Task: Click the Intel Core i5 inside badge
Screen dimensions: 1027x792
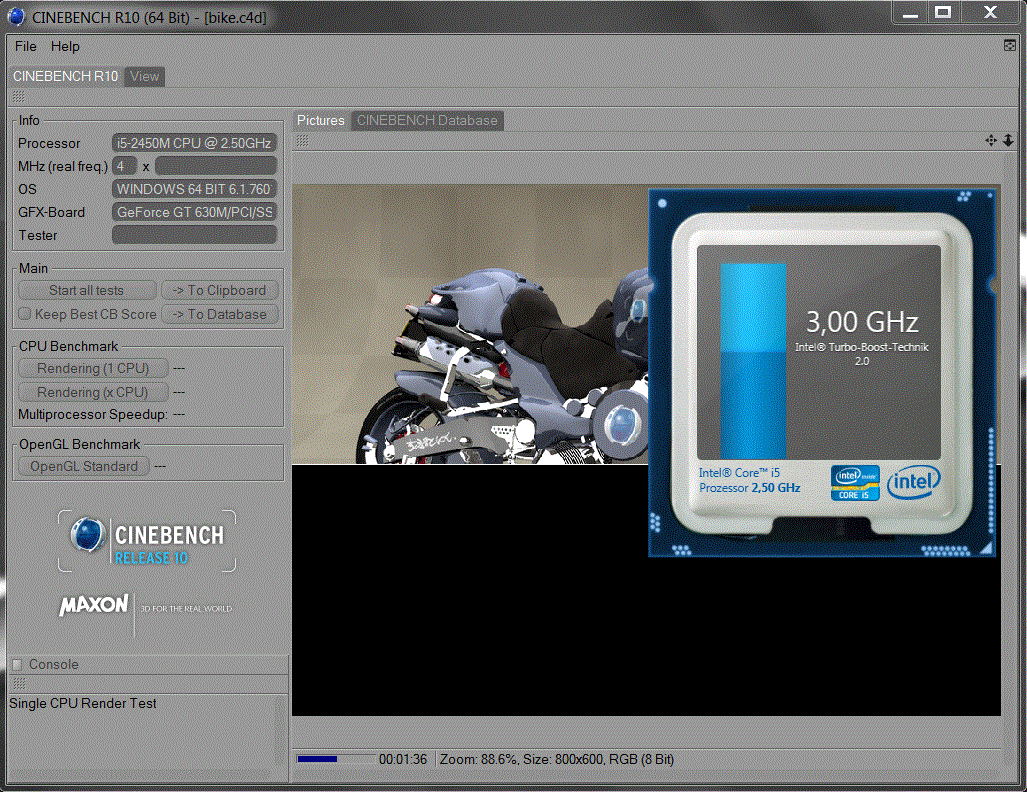Action: pyautogui.click(x=855, y=483)
